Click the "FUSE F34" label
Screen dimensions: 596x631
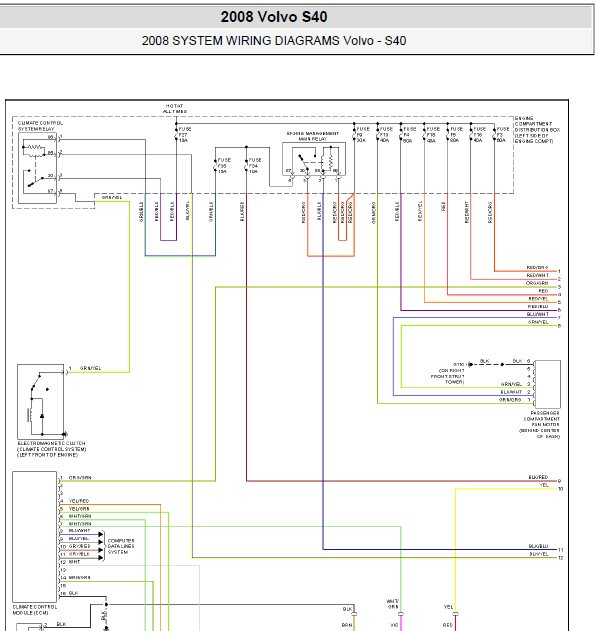[255, 165]
